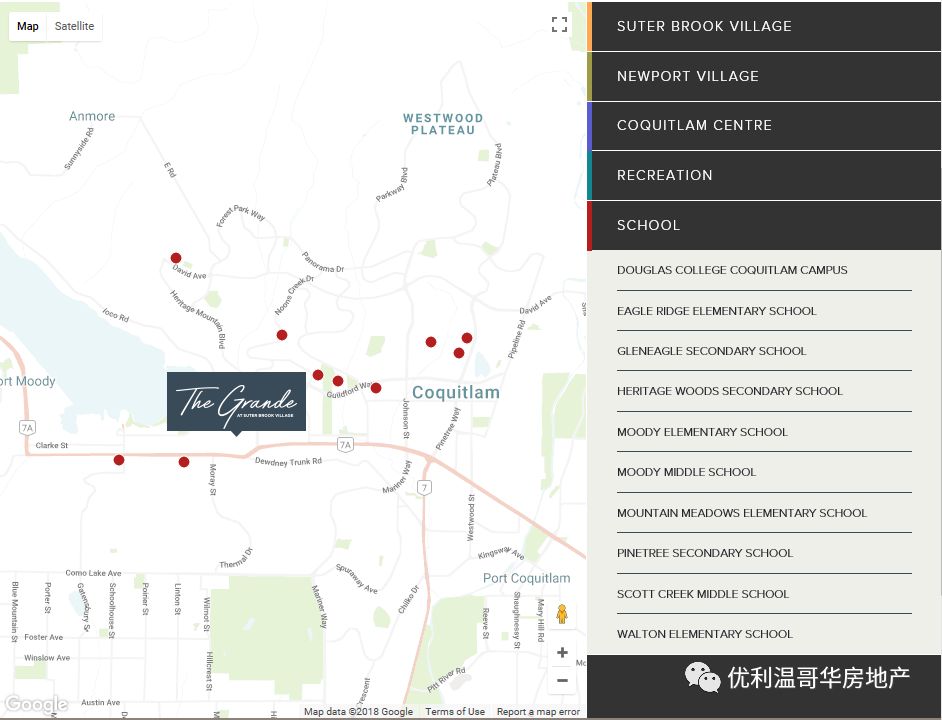The image size is (942, 720).
Task: Click the Google logo on the map
Action: point(36,704)
